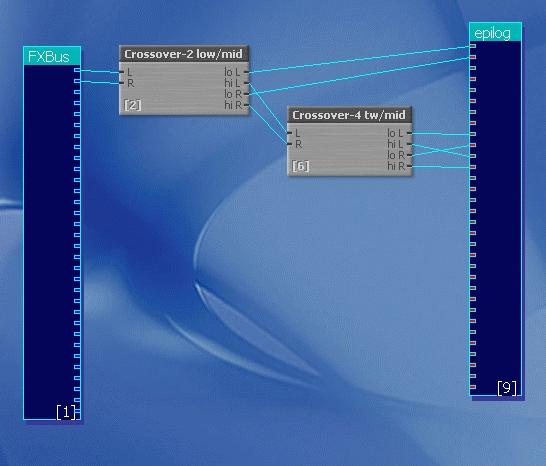This screenshot has width=546, height=466.
Task: Click Crossover-4 lo L output pin
Action: 410,133
